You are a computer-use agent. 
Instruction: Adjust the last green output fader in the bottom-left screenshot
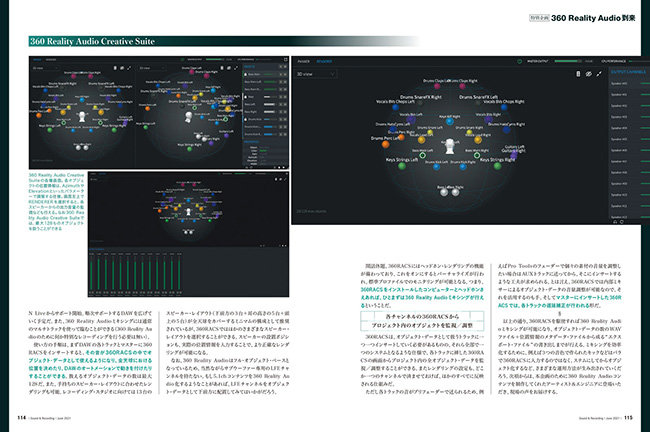coord(179,274)
